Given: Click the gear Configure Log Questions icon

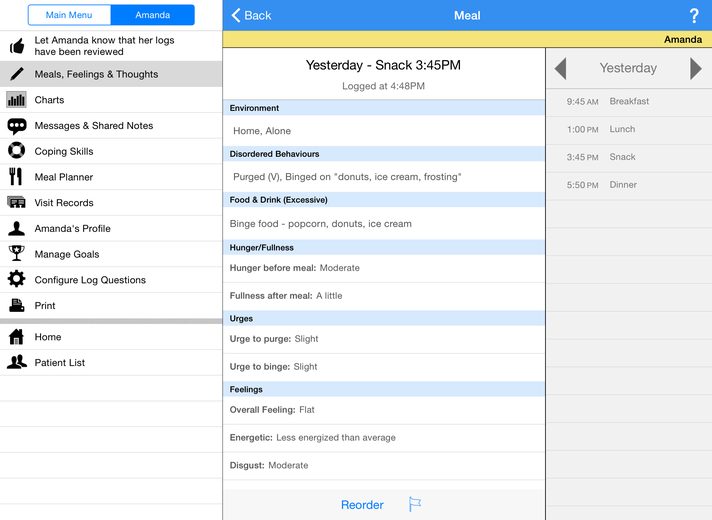Looking at the screenshot, I should (x=17, y=279).
